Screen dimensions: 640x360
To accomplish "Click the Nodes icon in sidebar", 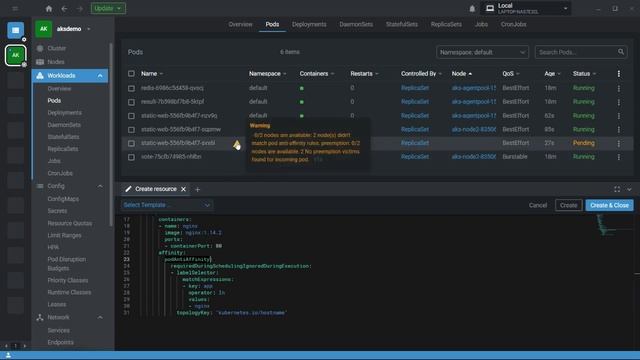I will point(40,62).
